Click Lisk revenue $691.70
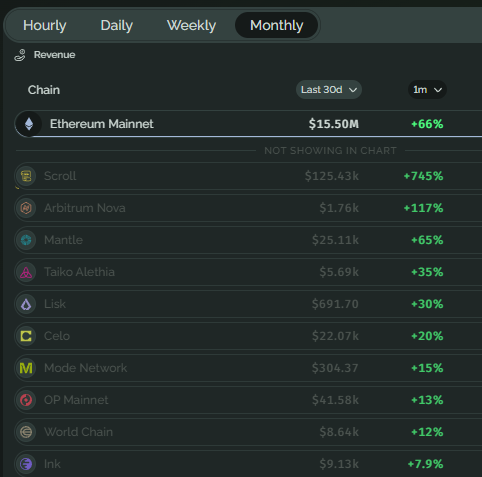 tap(335, 304)
